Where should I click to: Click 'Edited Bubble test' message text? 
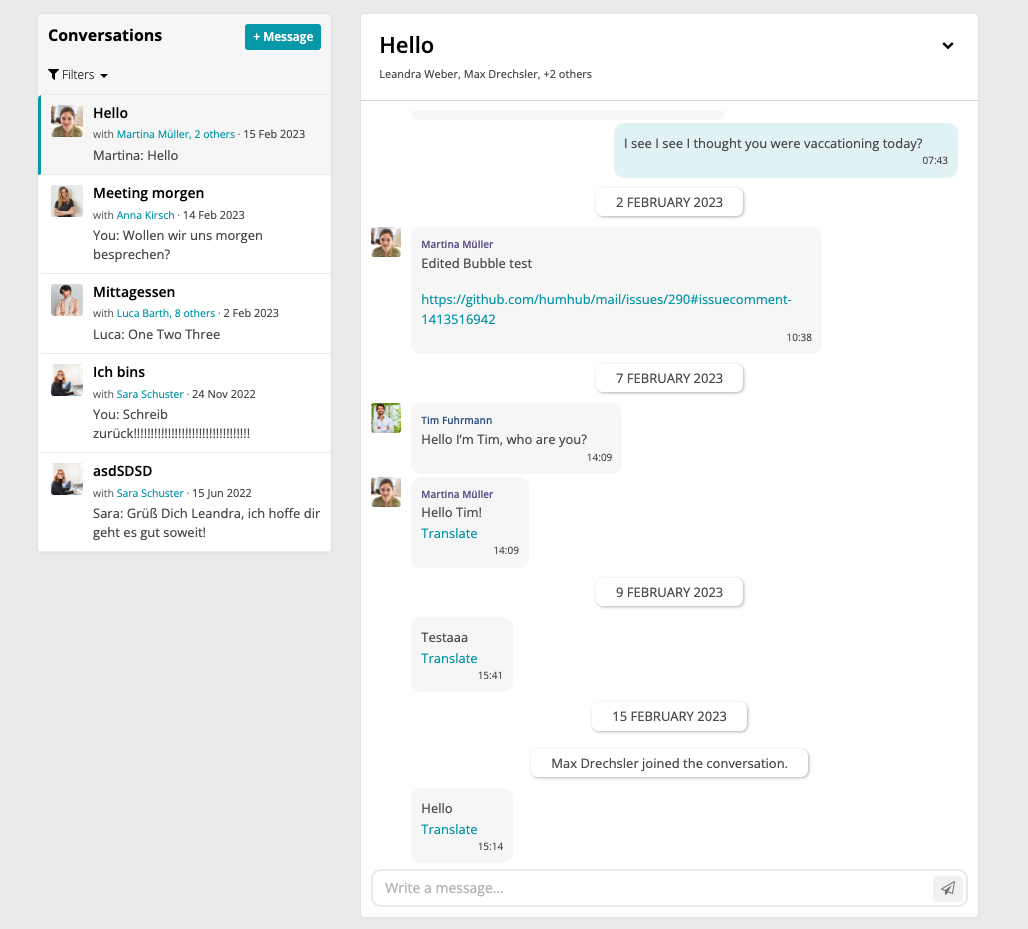477,264
